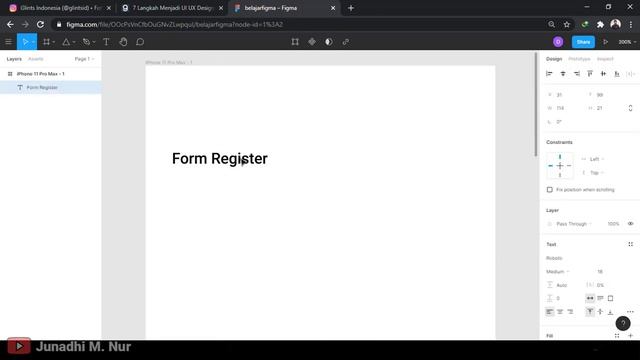
Task: Set text to auto height
Action: [600, 298]
